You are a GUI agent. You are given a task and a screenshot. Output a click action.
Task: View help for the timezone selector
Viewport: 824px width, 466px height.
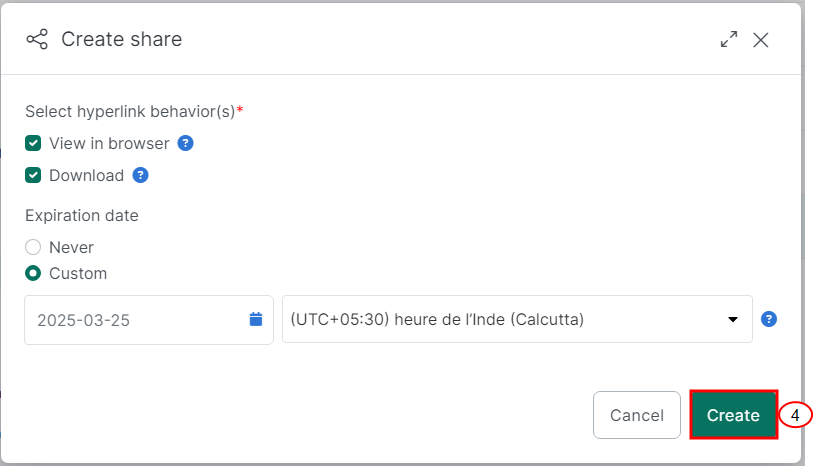point(769,319)
